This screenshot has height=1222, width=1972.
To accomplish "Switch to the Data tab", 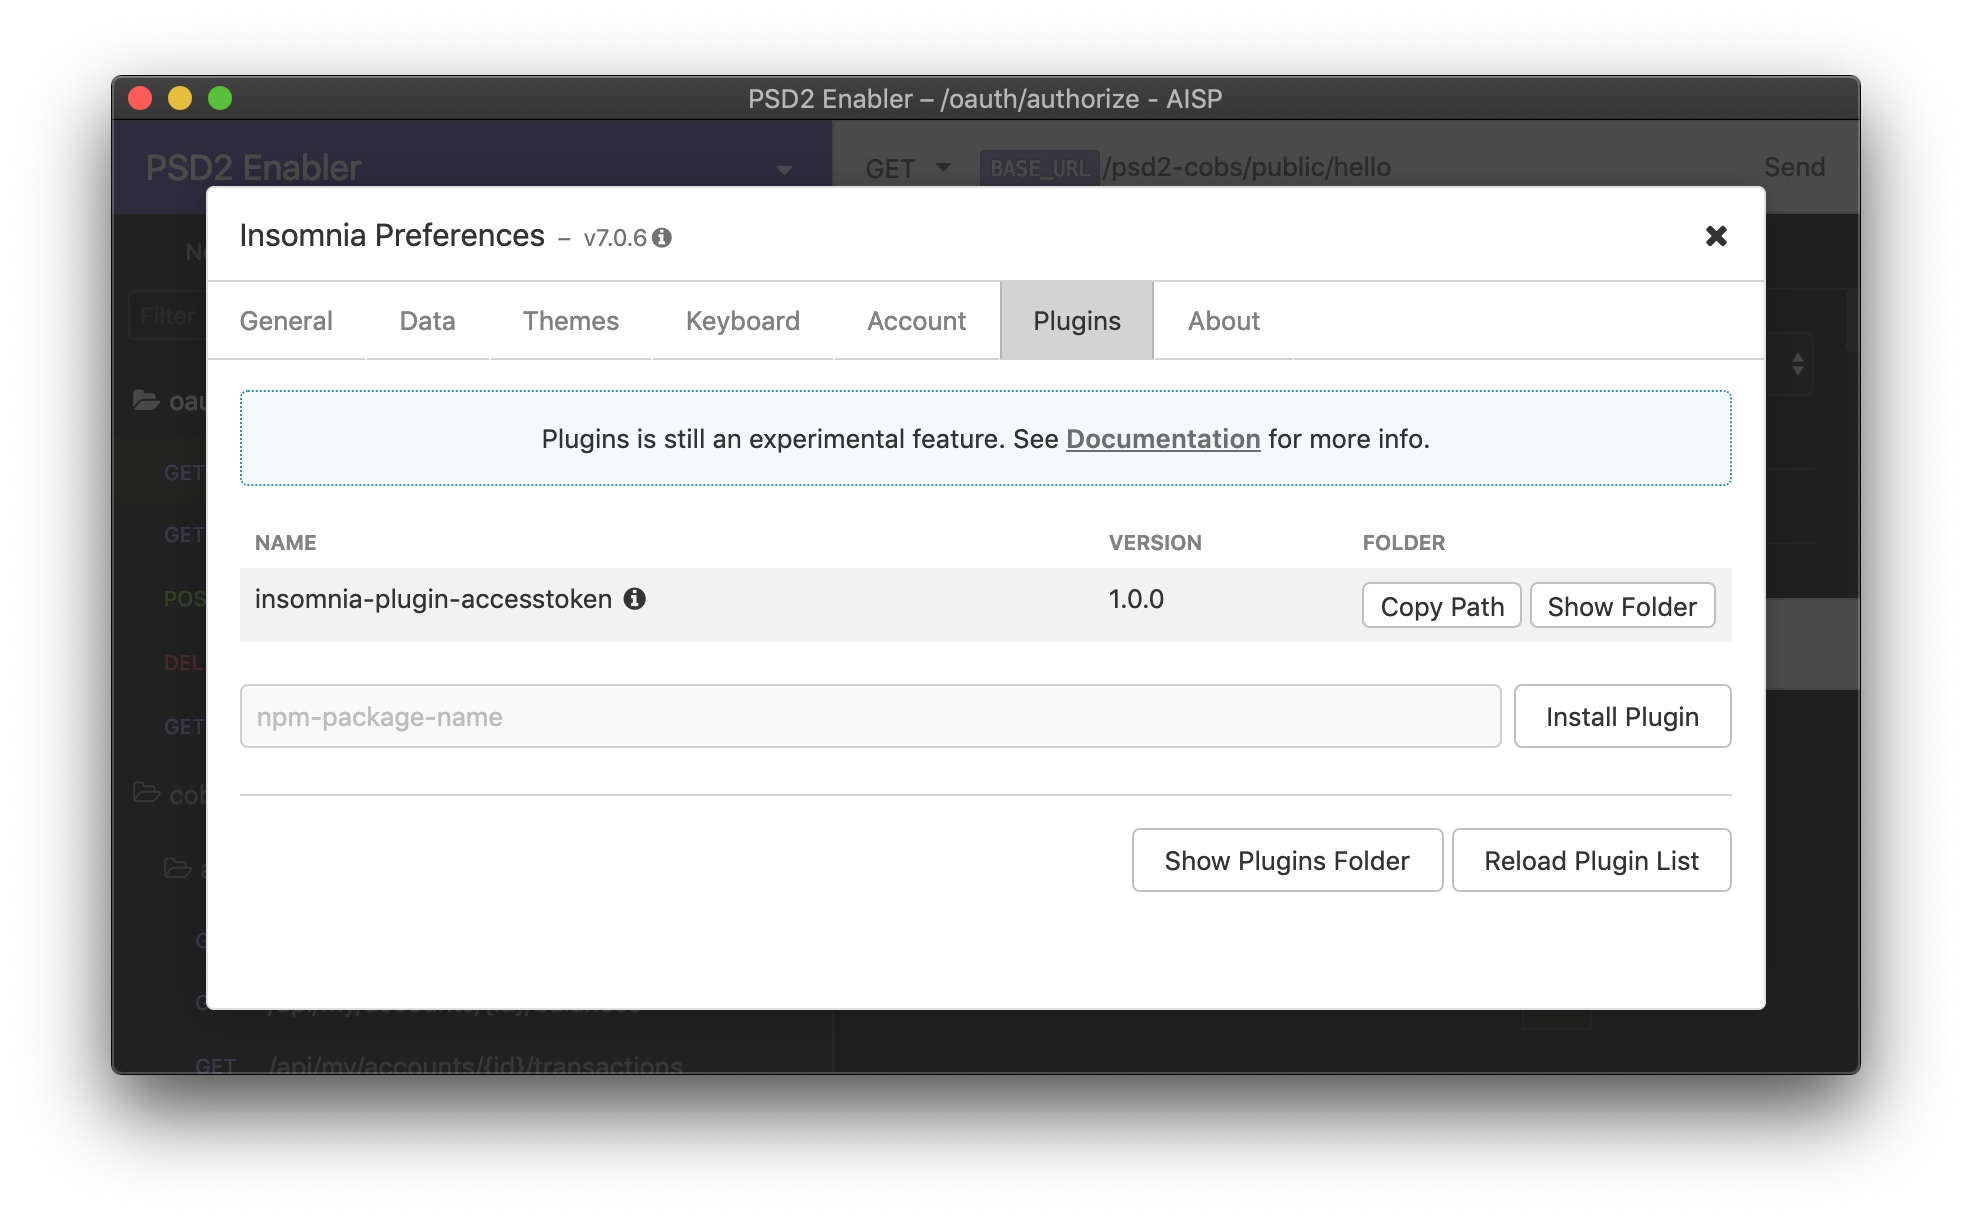I will coord(427,321).
